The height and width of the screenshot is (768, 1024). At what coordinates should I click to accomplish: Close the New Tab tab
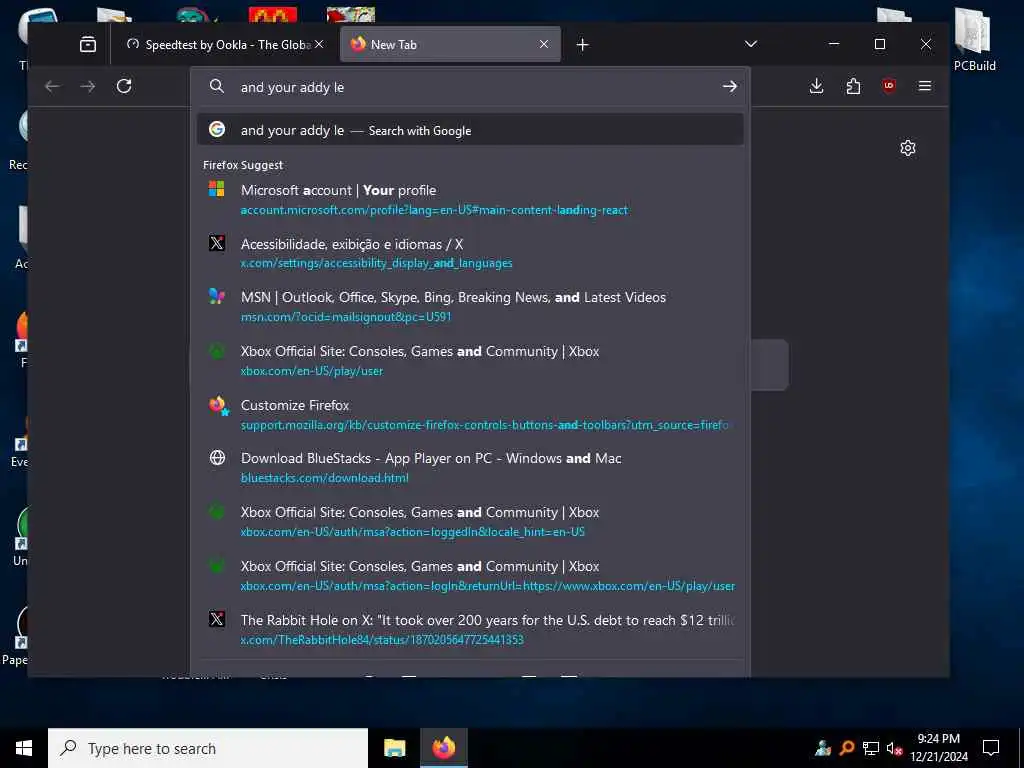click(x=543, y=44)
